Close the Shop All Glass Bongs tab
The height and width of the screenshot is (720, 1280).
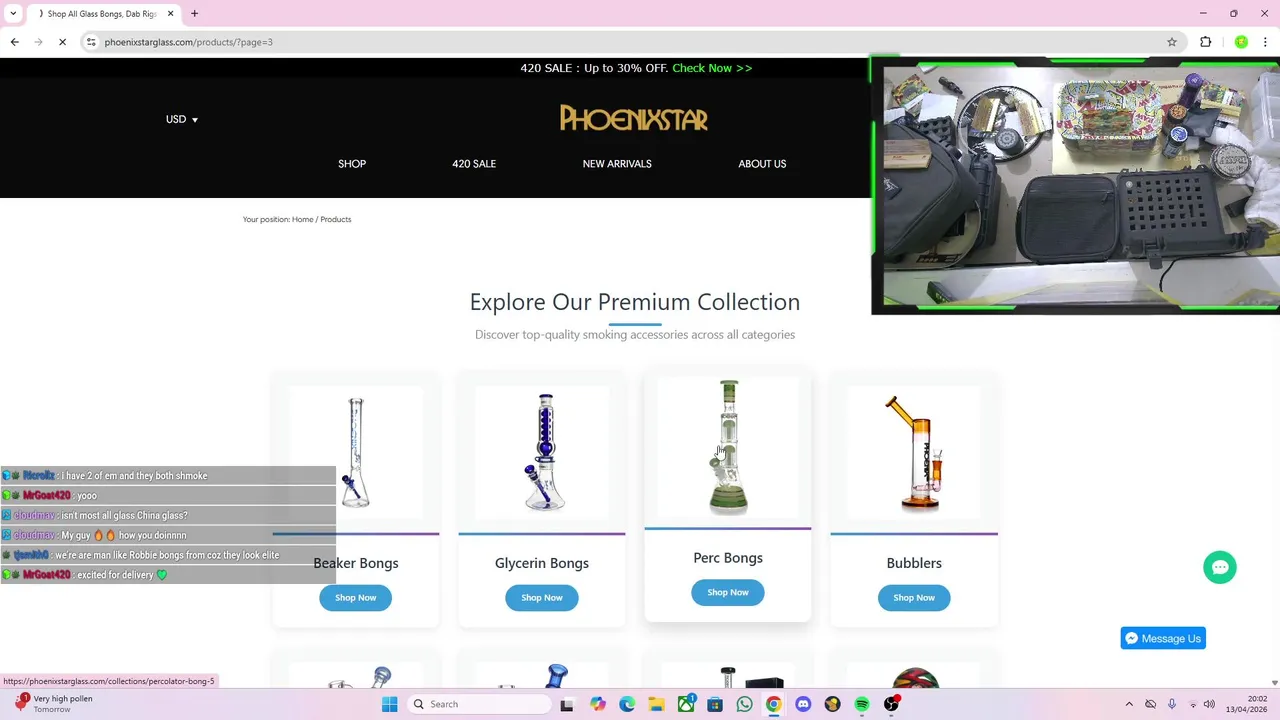170,14
